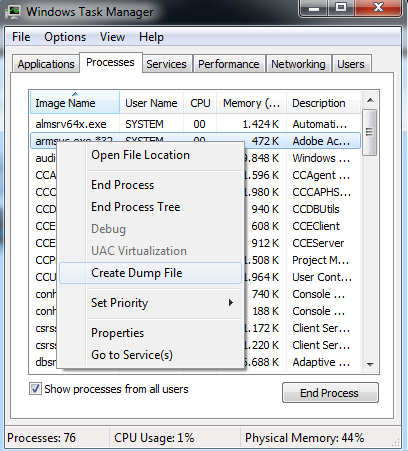The image size is (408, 451).
Task: Click the Task Manager title bar icon
Action: click(x=14, y=12)
